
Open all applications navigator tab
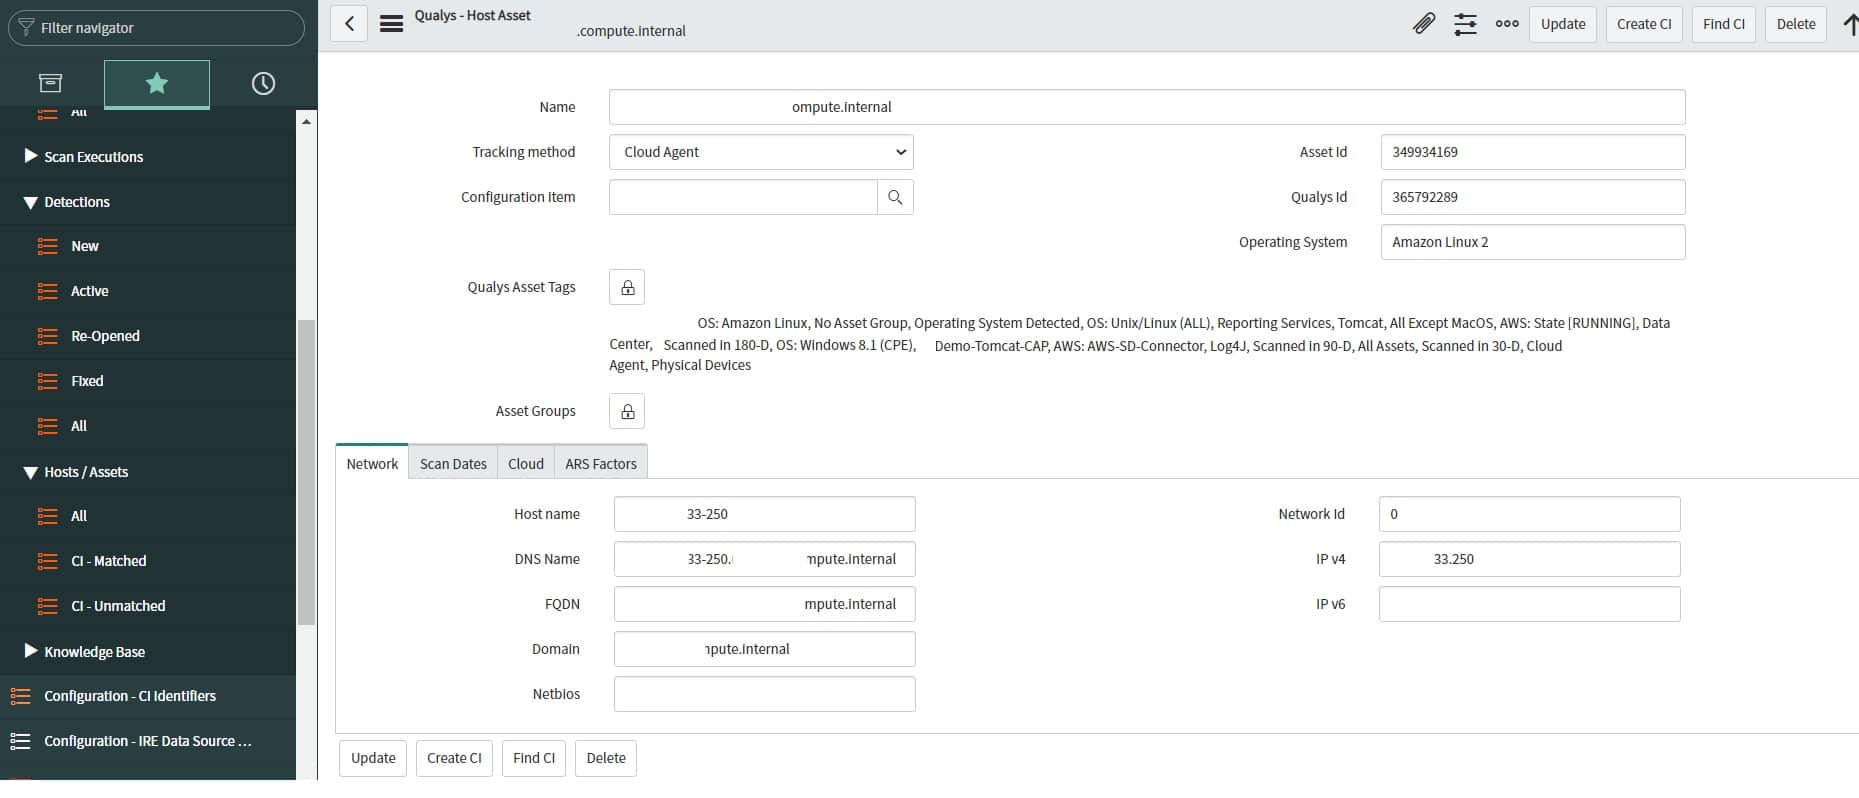(50, 83)
